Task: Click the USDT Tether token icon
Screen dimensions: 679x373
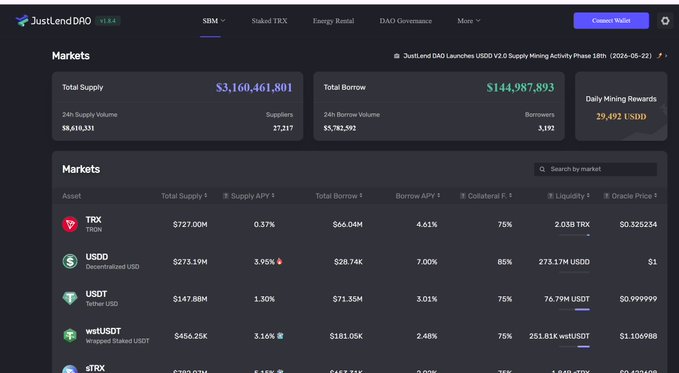Action: click(70, 298)
